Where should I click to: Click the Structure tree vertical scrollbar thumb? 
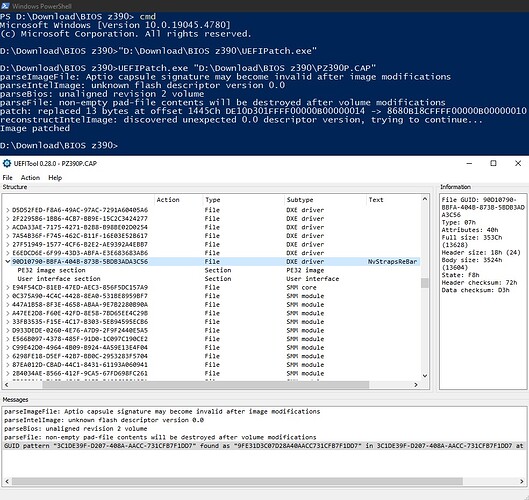[425, 283]
